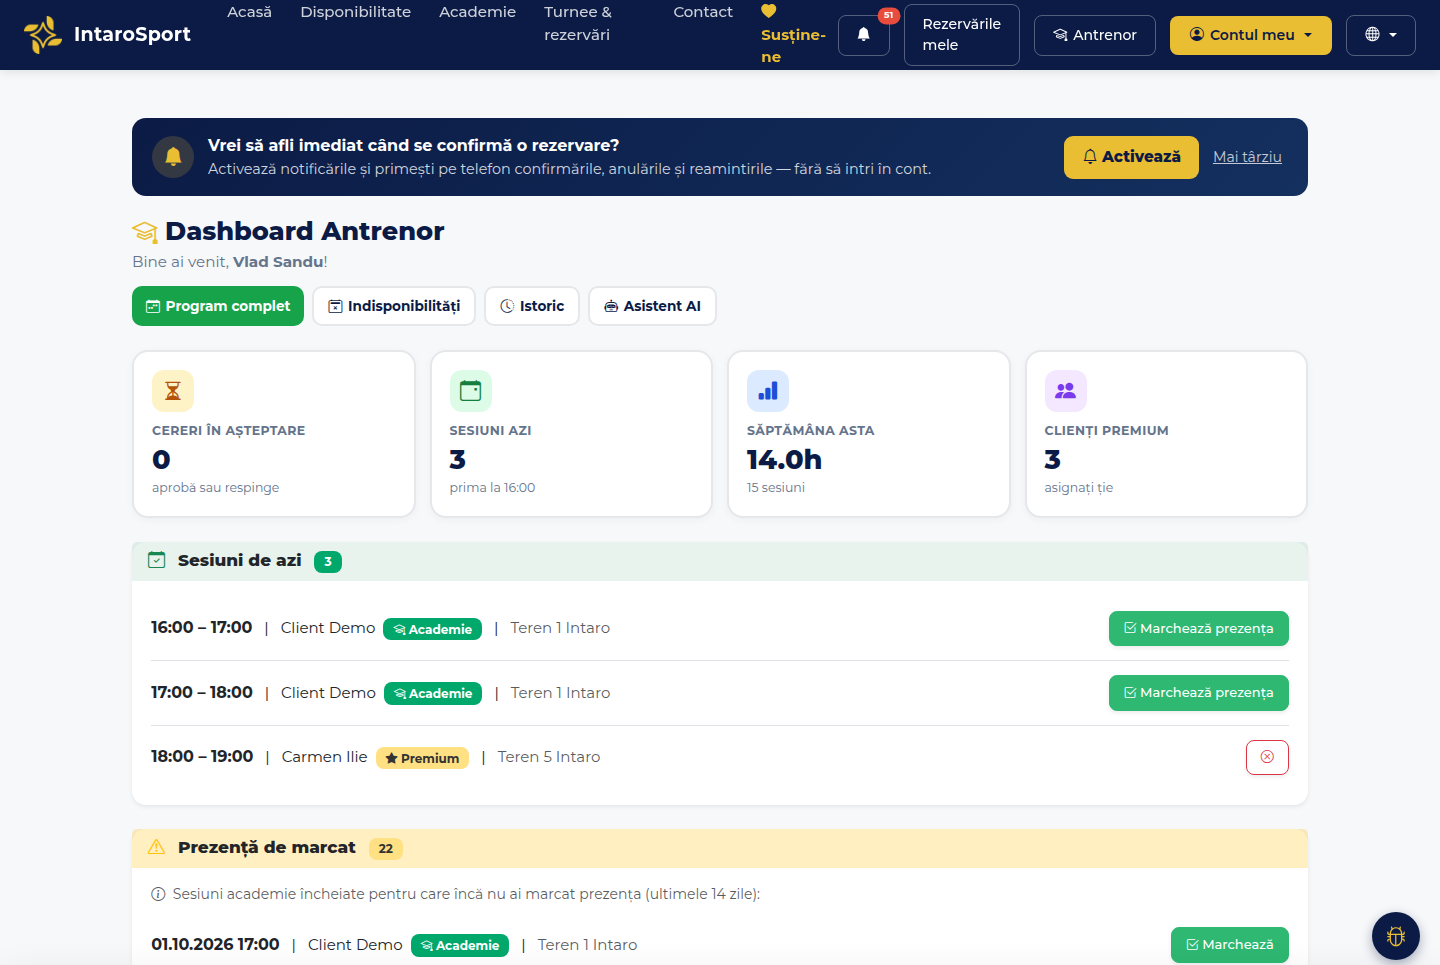Click the info icon before Sesiuni academie text

[x=158, y=894]
